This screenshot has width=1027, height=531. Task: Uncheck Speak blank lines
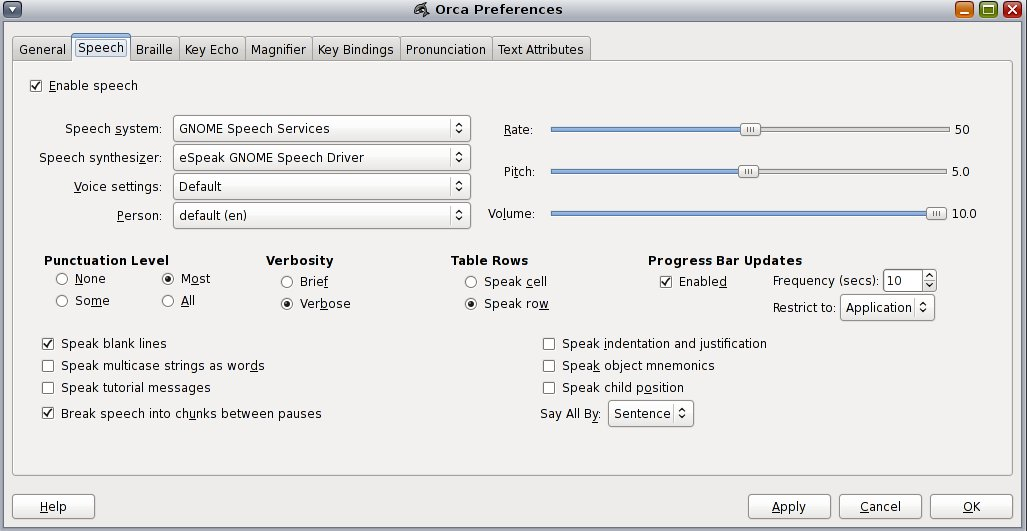[48, 344]
